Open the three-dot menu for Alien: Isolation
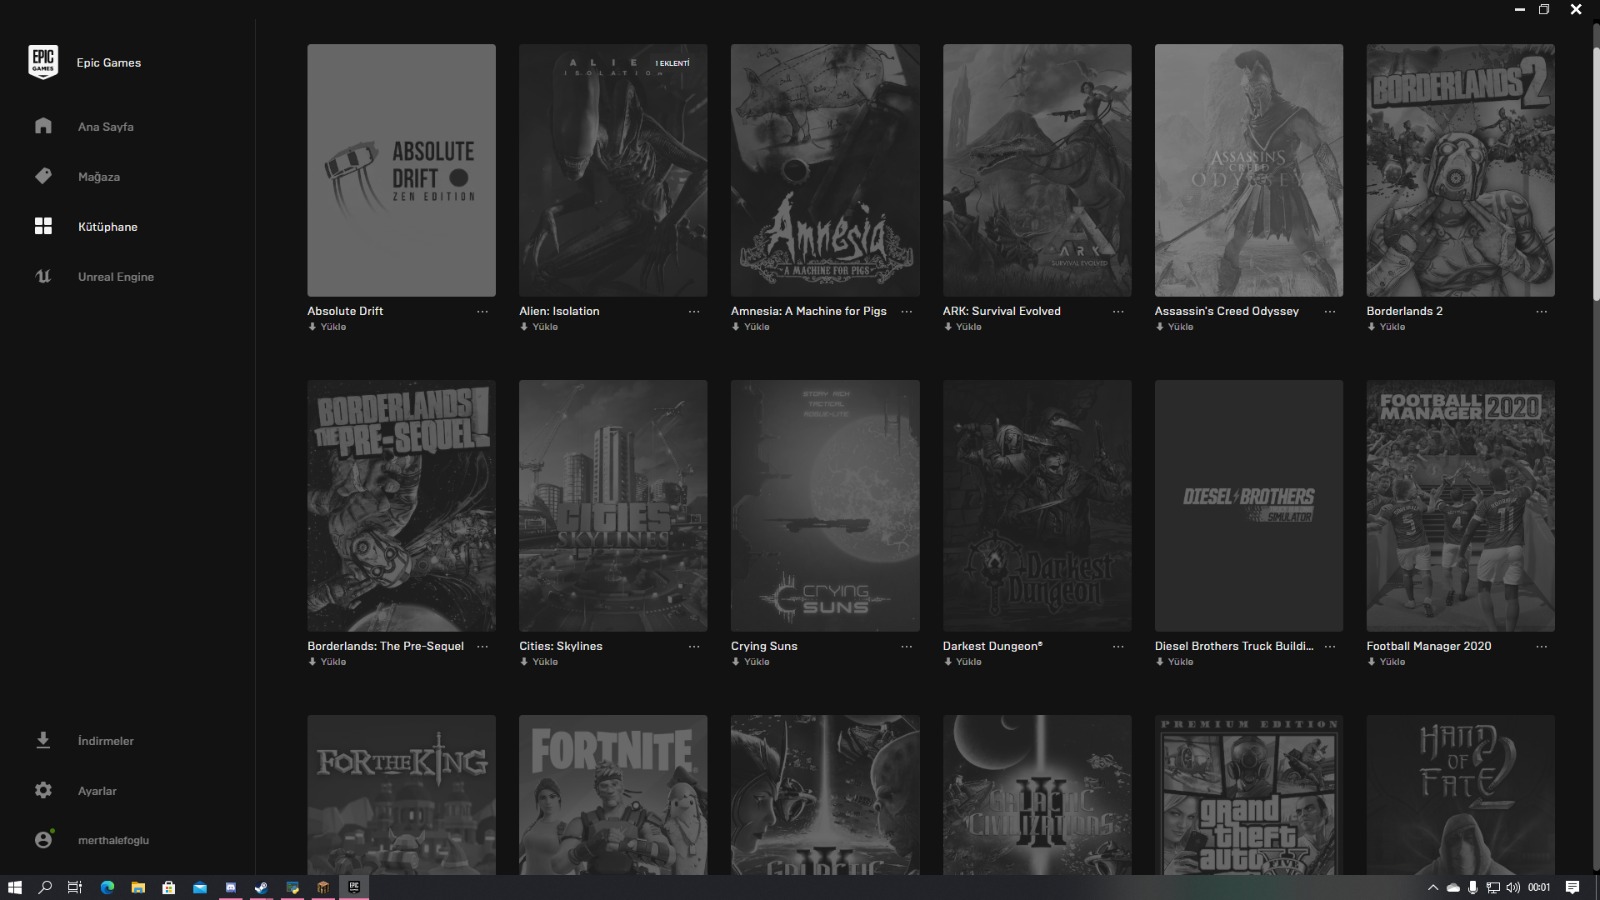This screenshot has height=900, width=1600. pos(694,311)
